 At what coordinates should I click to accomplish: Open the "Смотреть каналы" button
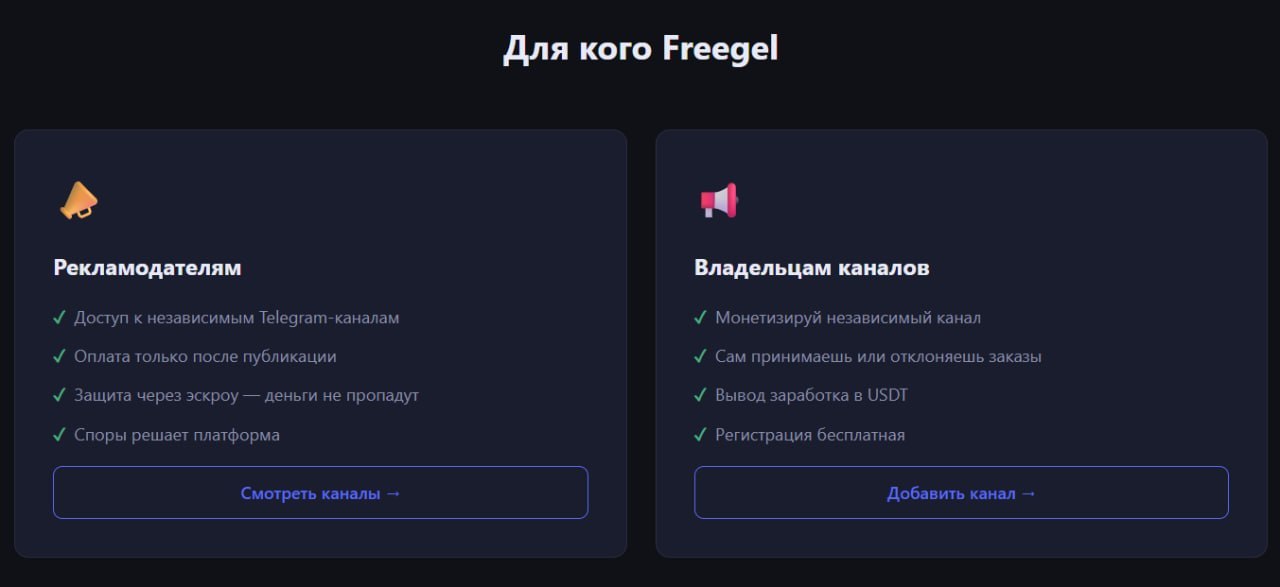click(320, 493)
